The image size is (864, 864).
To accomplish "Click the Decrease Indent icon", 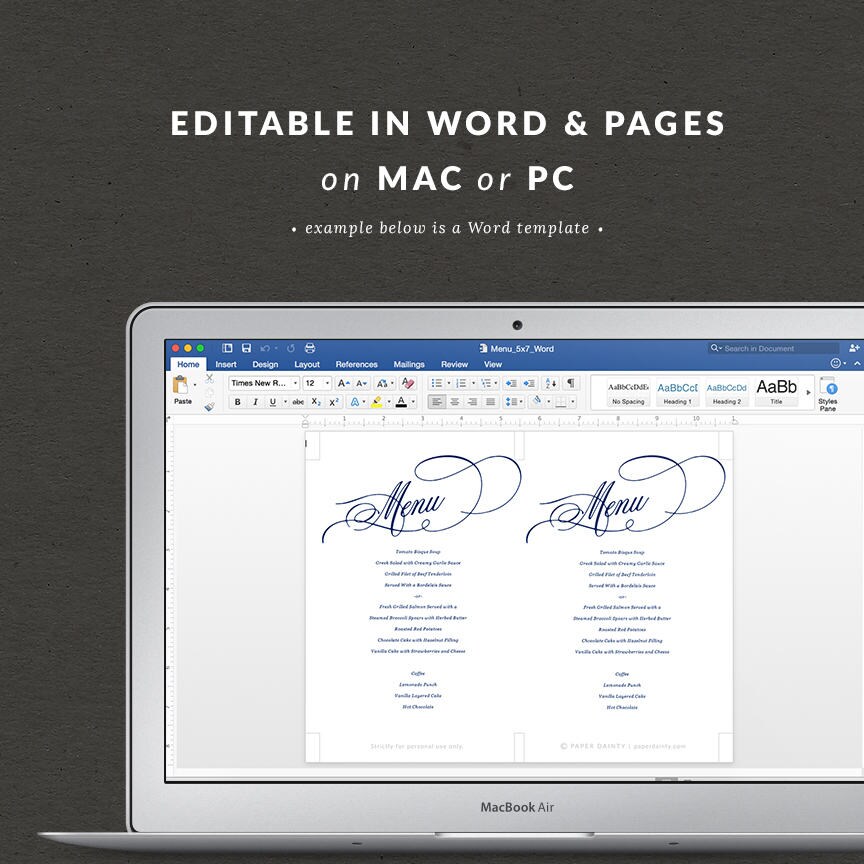I will click(x=511, y=383).
